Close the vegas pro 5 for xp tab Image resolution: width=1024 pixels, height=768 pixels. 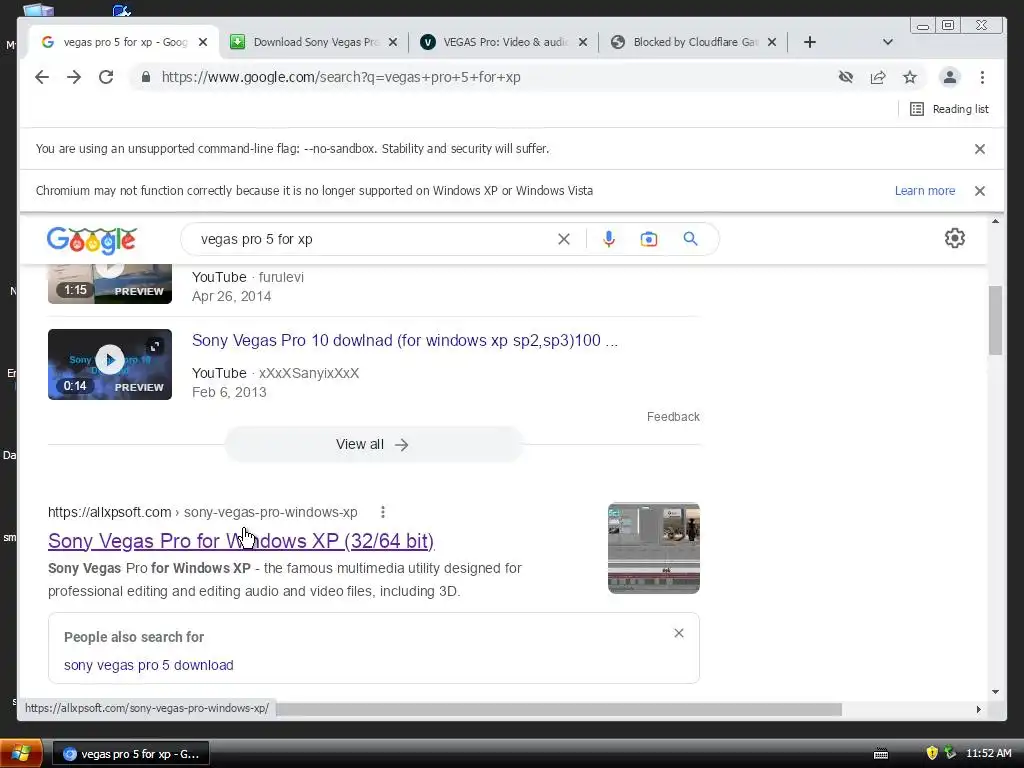(203, 42)
